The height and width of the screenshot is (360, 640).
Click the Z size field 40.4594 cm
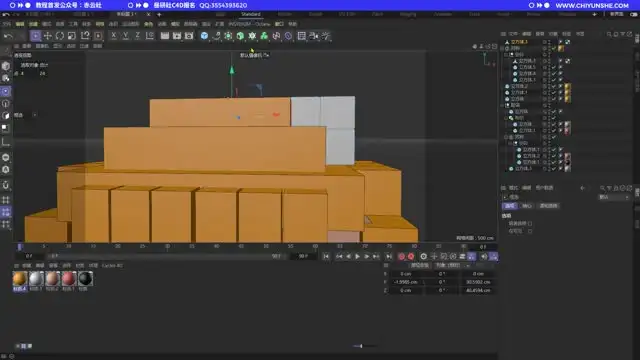point(478,290)
